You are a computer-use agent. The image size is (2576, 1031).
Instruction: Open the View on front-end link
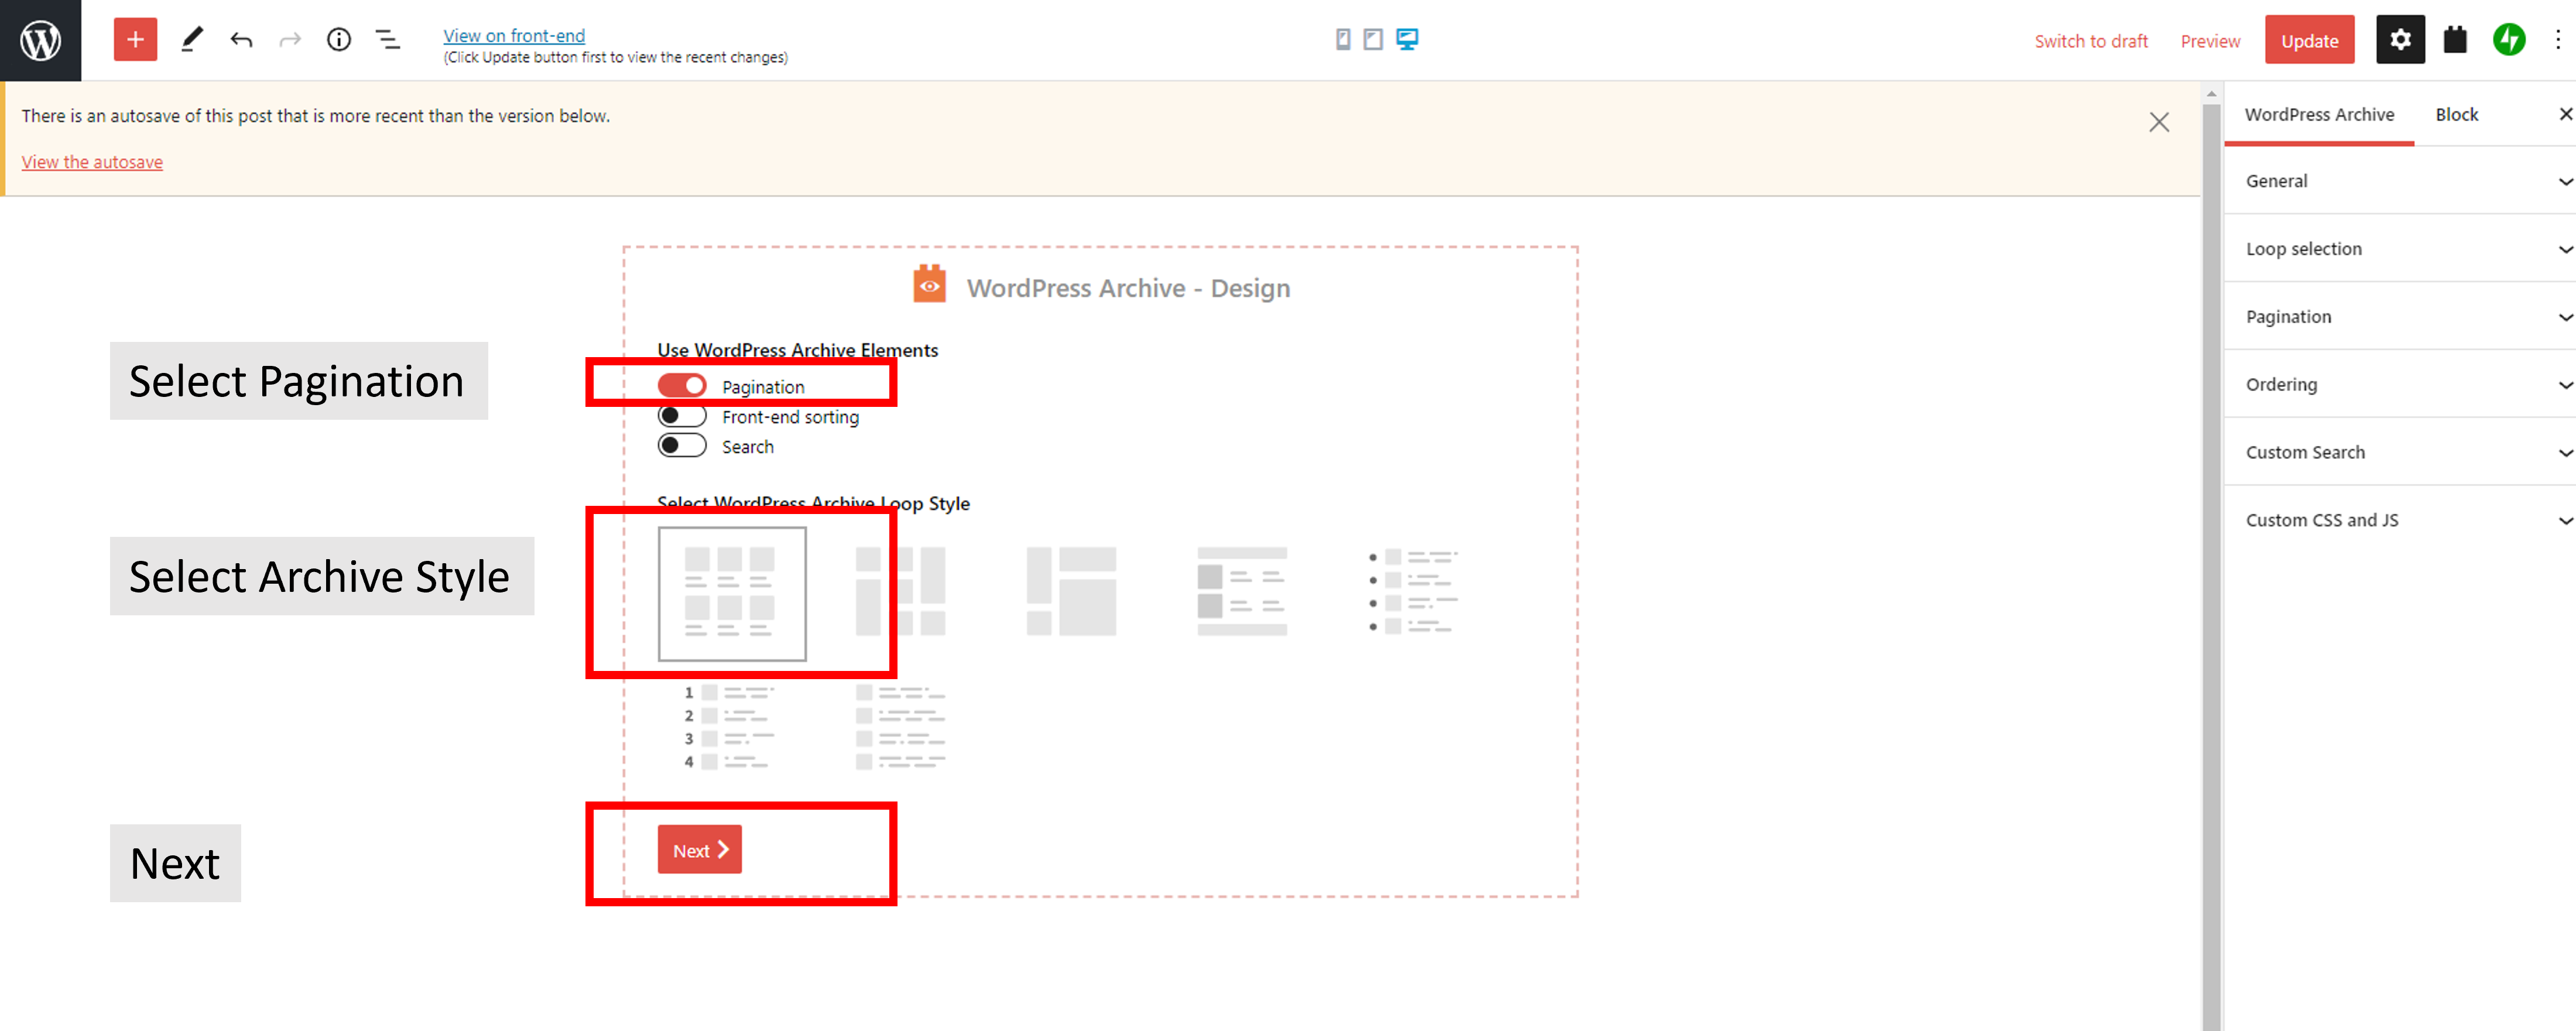click(x=514, y=35)
